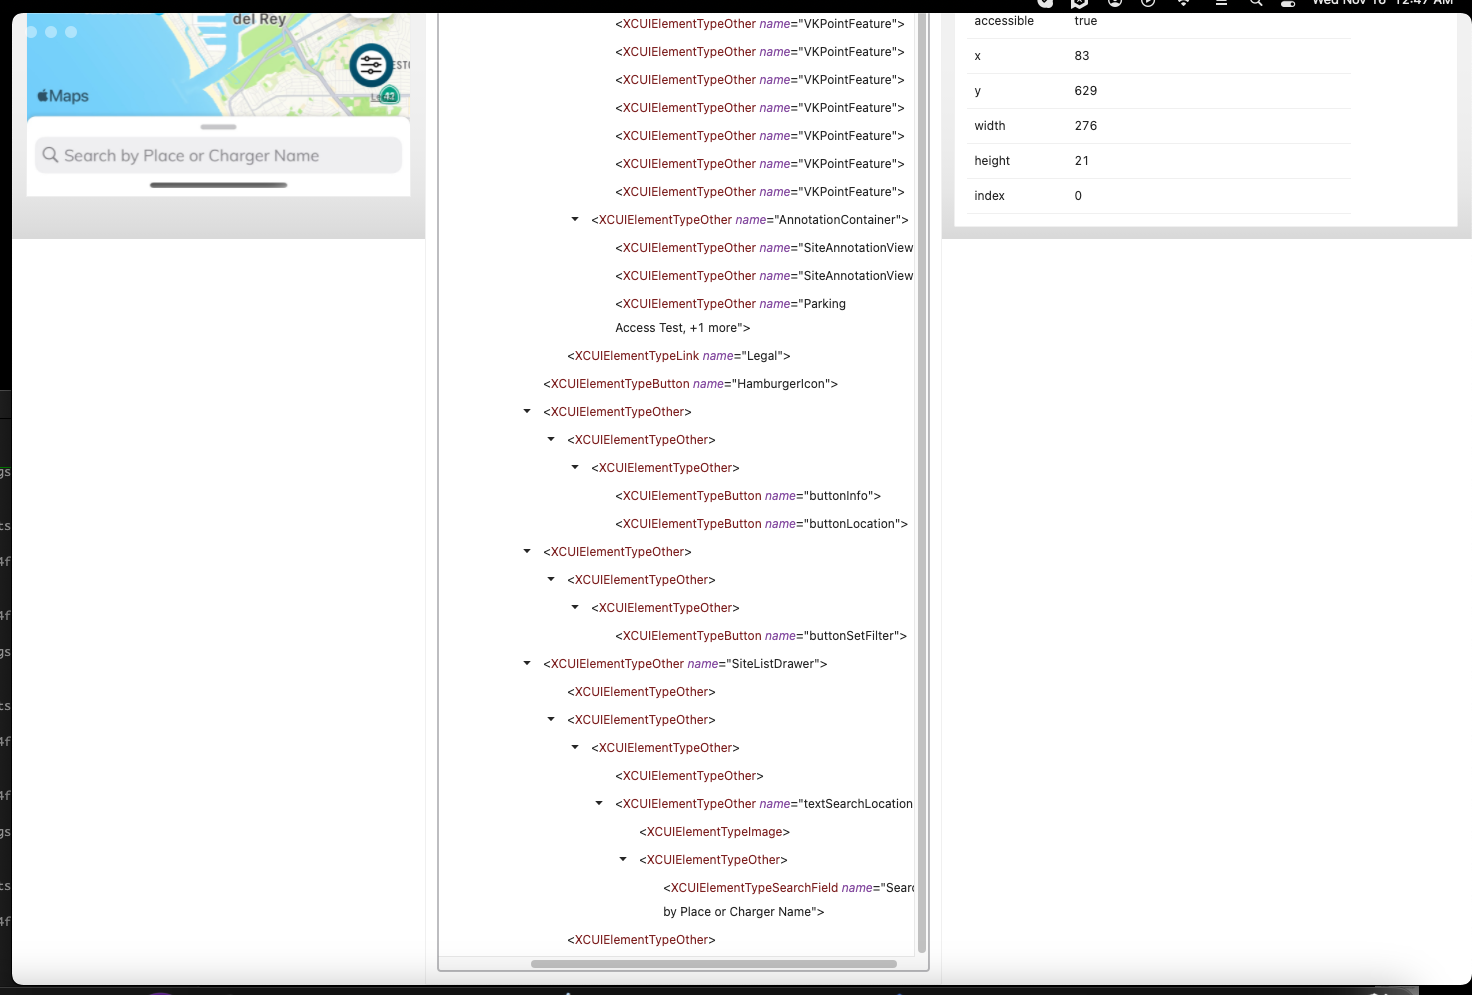Click the horizontal scrollbar below the tree
Viewport: 1472px width, 995px height.
pyautogui.click(x=714, y=964)
